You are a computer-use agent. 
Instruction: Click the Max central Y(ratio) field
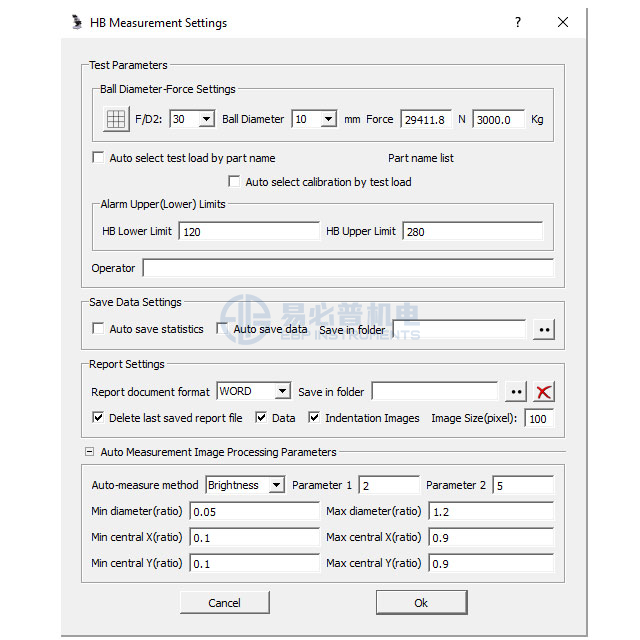tap(491, 564)
